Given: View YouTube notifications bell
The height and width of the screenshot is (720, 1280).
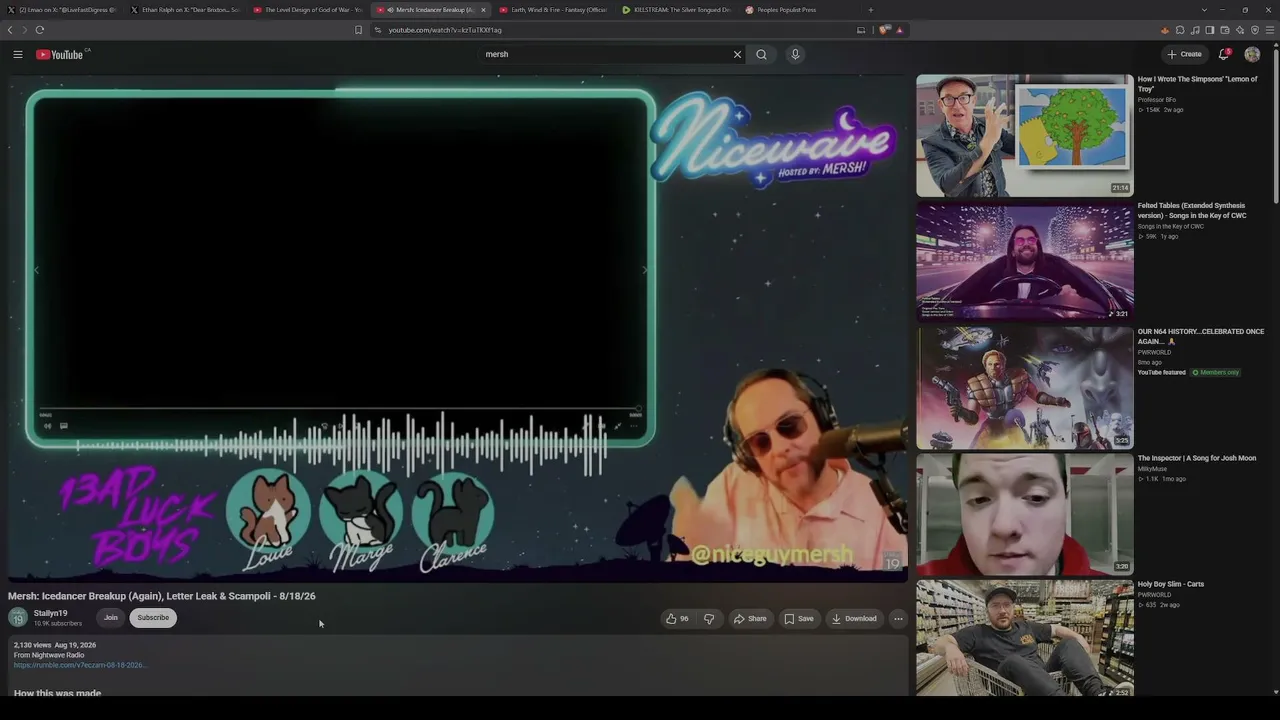Looking at the screenshot, I should [1224, 54].
